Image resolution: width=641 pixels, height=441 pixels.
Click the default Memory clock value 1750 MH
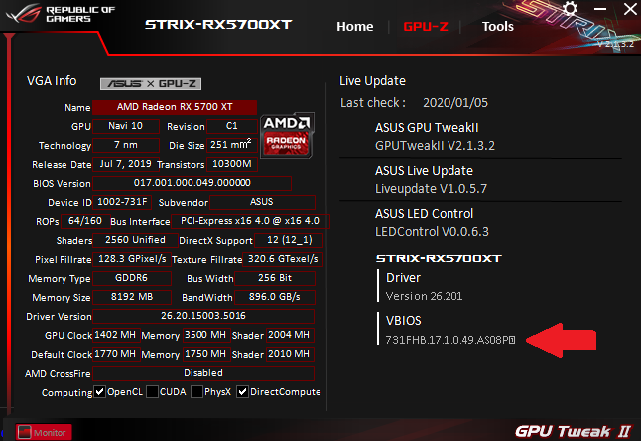[206, 354]
